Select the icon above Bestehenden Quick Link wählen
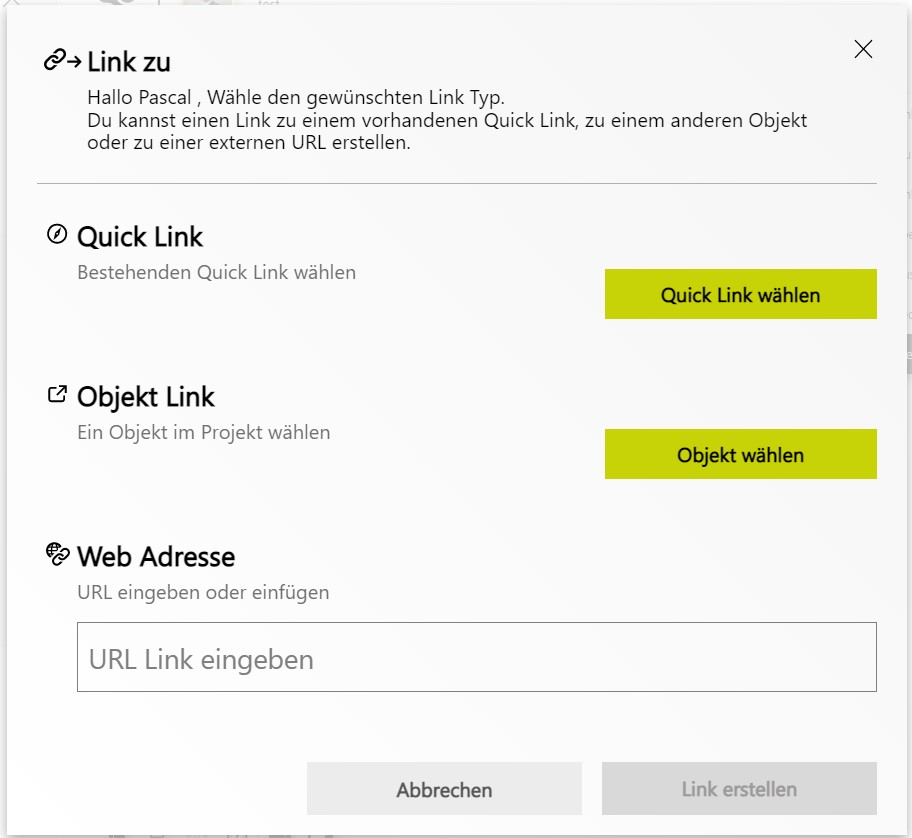The image size is (912, 838). tap(57, 232)
